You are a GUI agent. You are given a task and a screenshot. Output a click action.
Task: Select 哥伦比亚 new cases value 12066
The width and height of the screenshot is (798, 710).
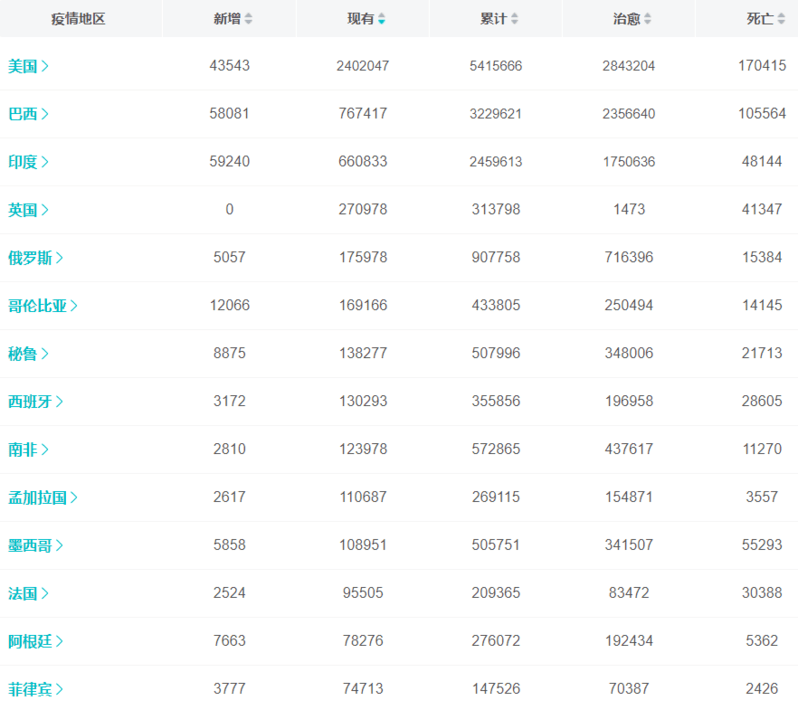pos(230,305)
